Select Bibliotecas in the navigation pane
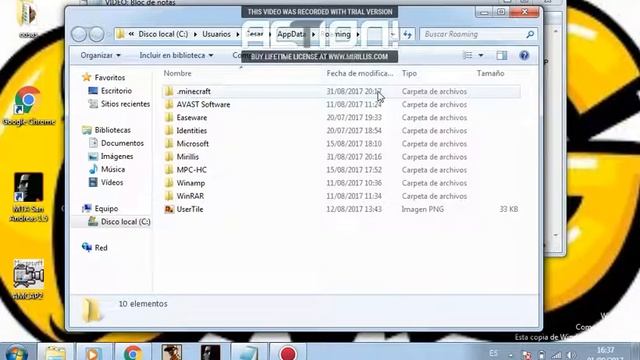This screenshot has width=640, height=360. coord(113,130)
